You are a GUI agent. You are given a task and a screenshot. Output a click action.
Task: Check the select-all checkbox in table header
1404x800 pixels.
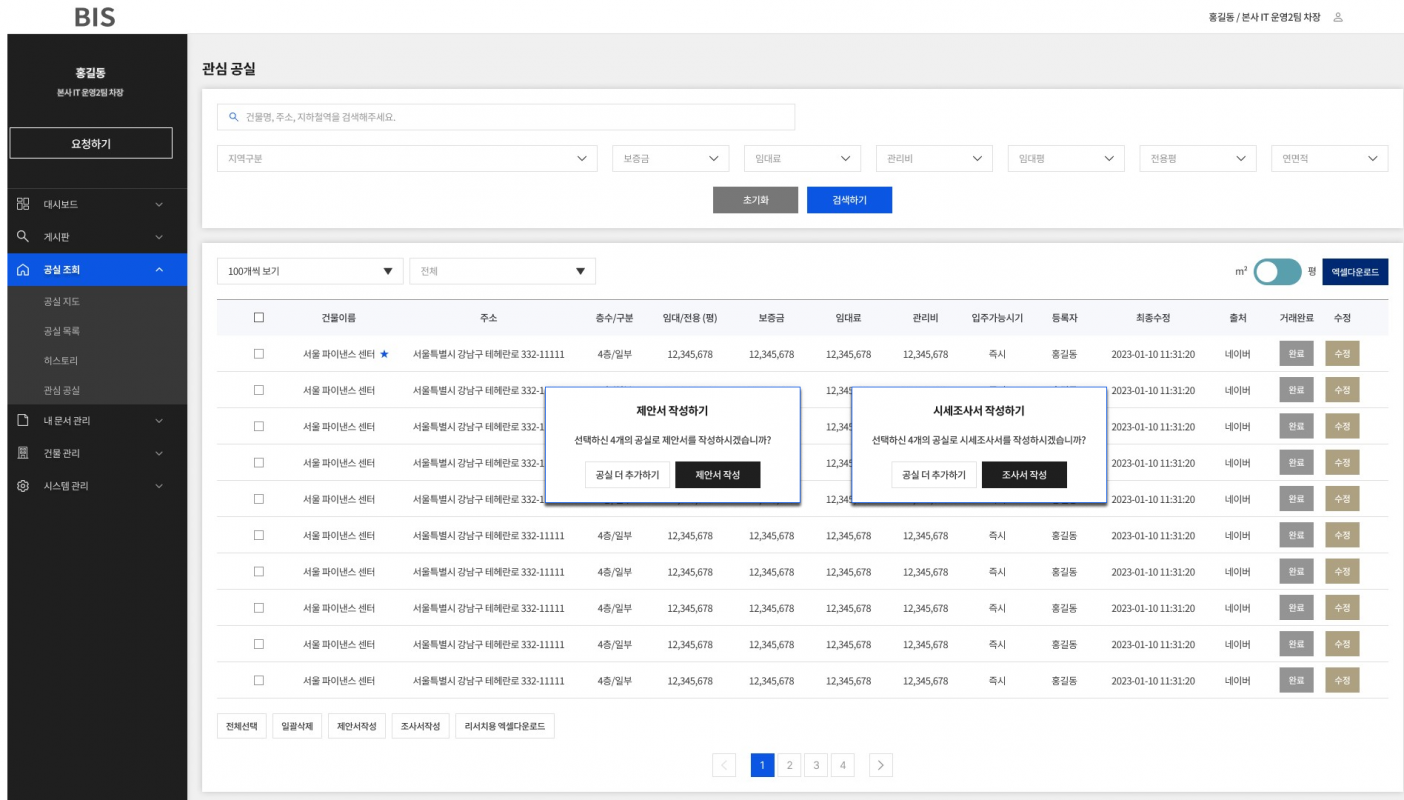pos(259,318)
